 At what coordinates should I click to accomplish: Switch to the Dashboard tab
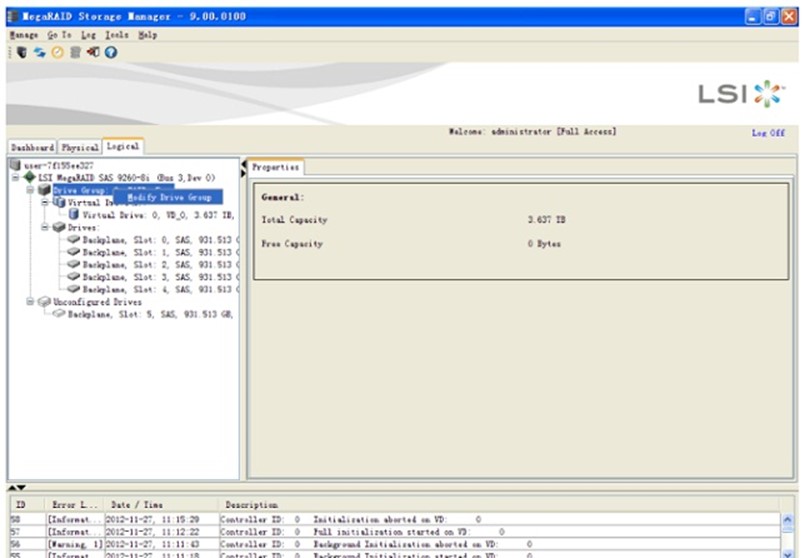click(x=32, y=147)
